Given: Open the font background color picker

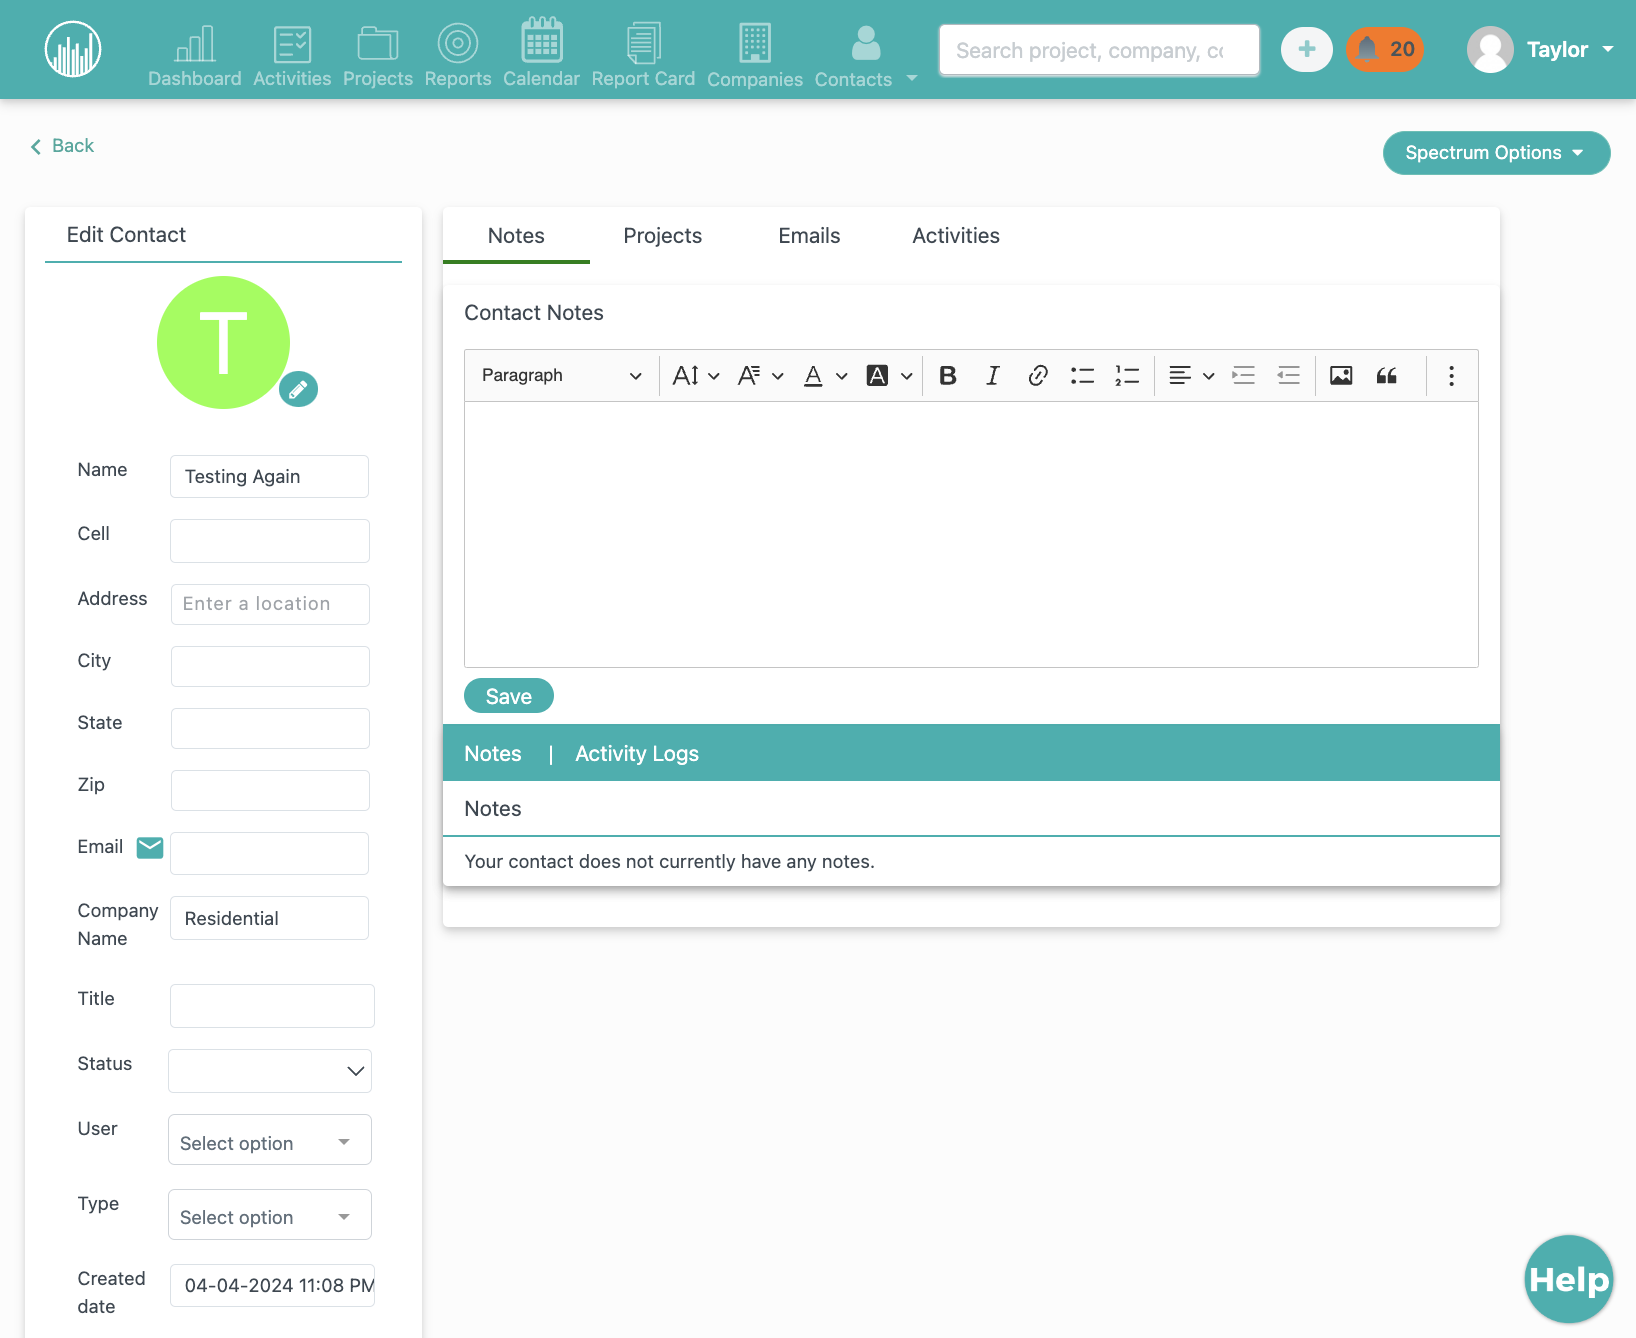Looking at the screenshot, I should pos(889,375).
